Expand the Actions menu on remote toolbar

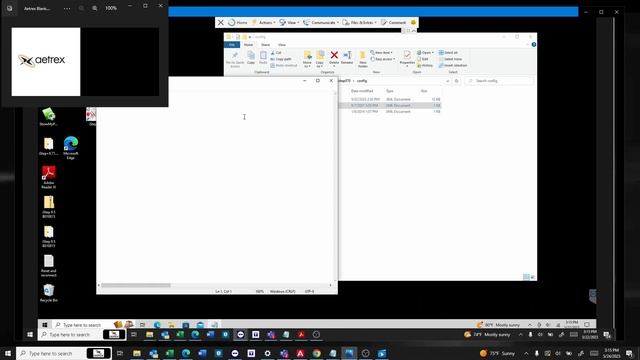264,22
